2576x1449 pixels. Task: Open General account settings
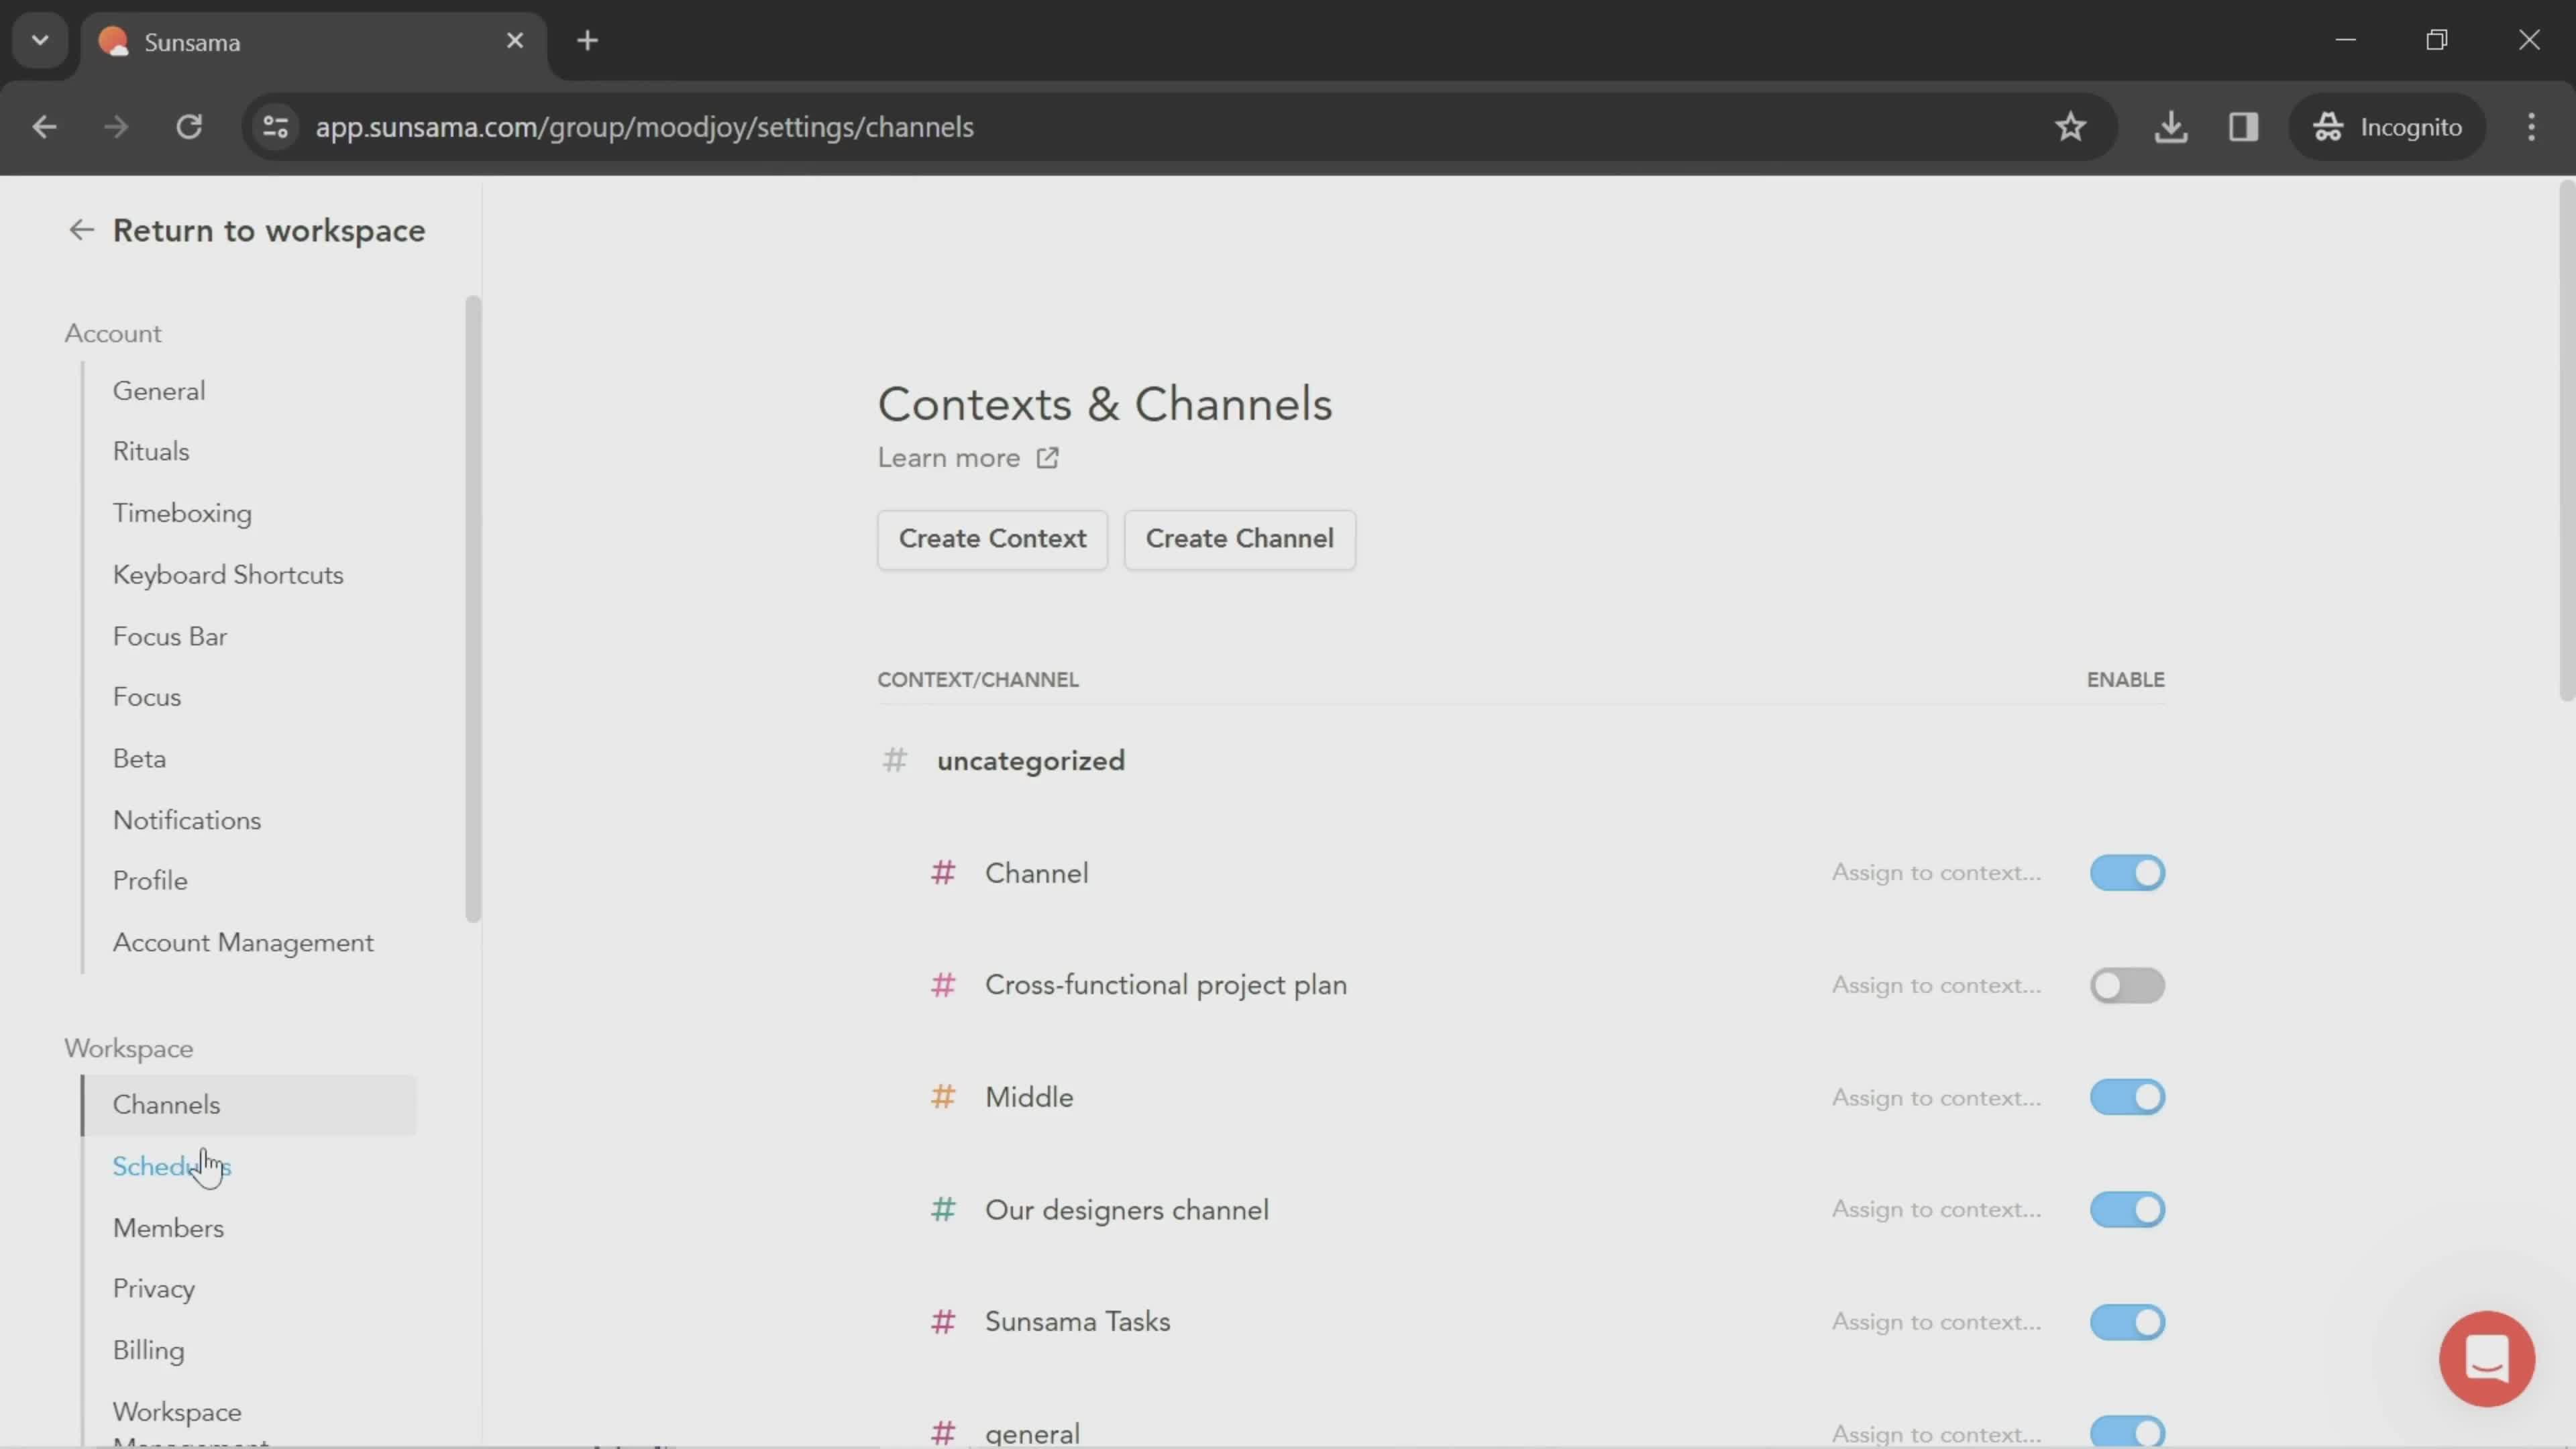click(158, 389)
